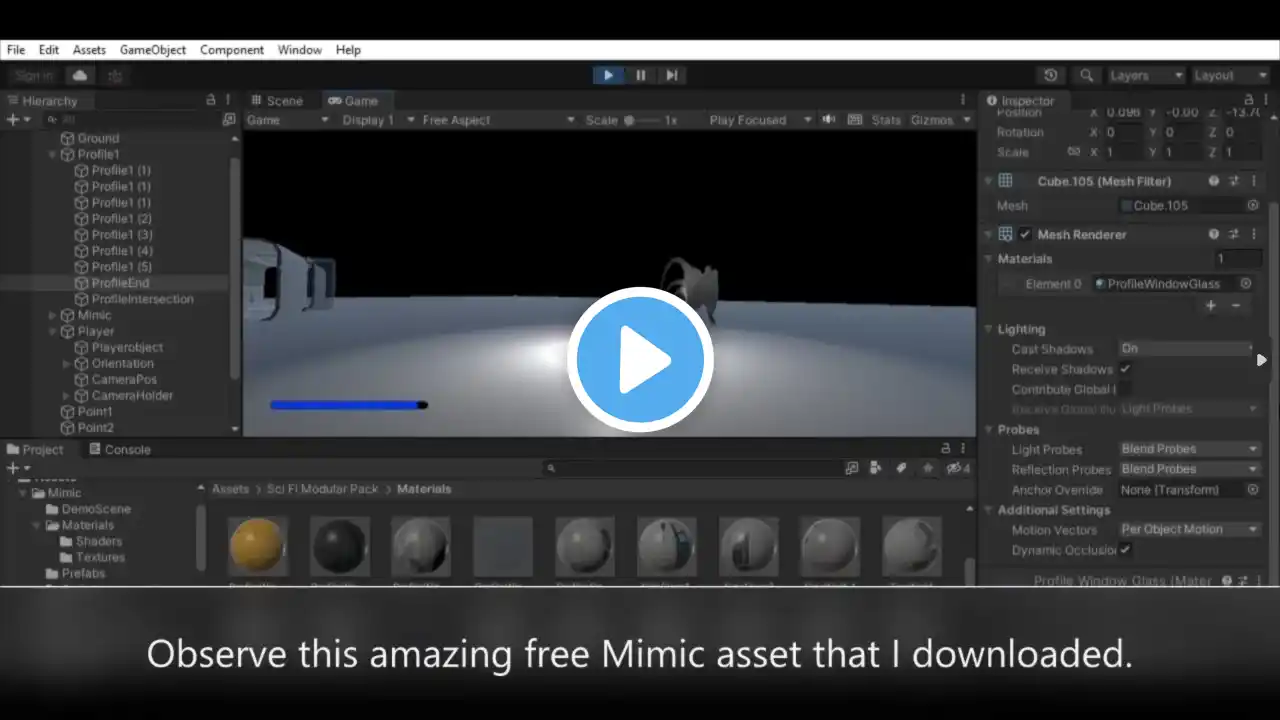Open Mesh Renderer more options menu
The image size is (1280, 720).
coord(1253,234)
